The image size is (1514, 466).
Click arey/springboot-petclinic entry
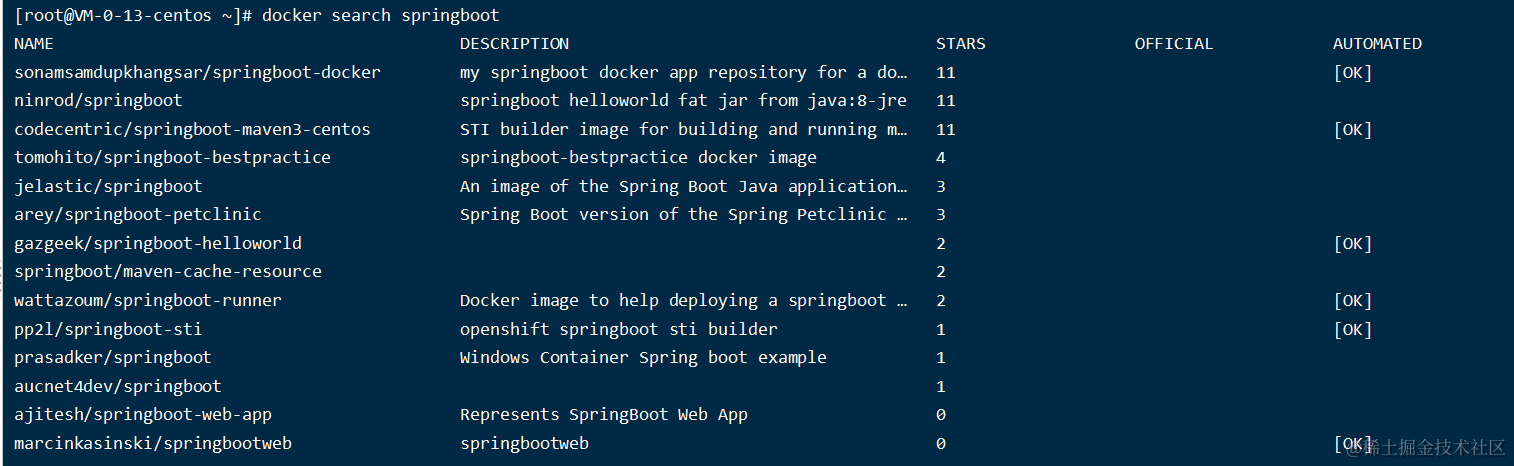coord(137,215)
